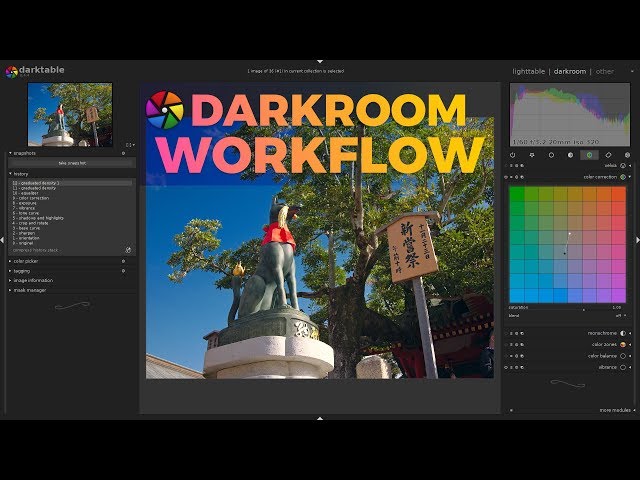Open presets for color correction module
The image size is (640, 480).
click(x=522, y=177)
